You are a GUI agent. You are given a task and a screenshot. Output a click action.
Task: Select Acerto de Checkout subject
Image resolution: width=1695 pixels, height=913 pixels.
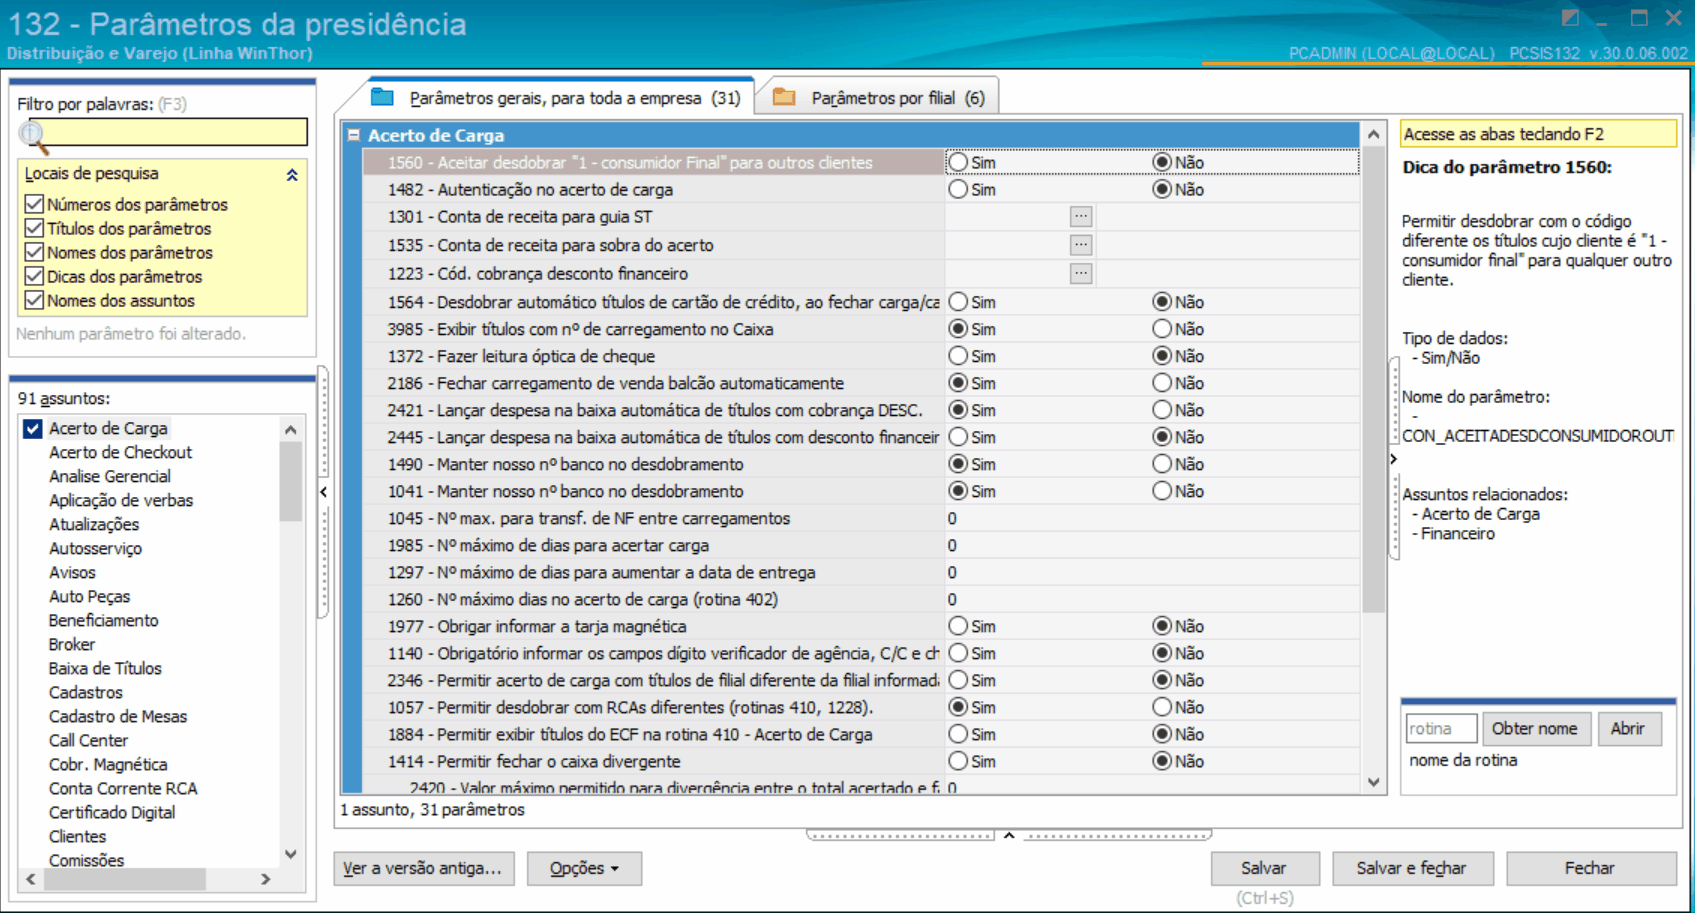point(120,452)
